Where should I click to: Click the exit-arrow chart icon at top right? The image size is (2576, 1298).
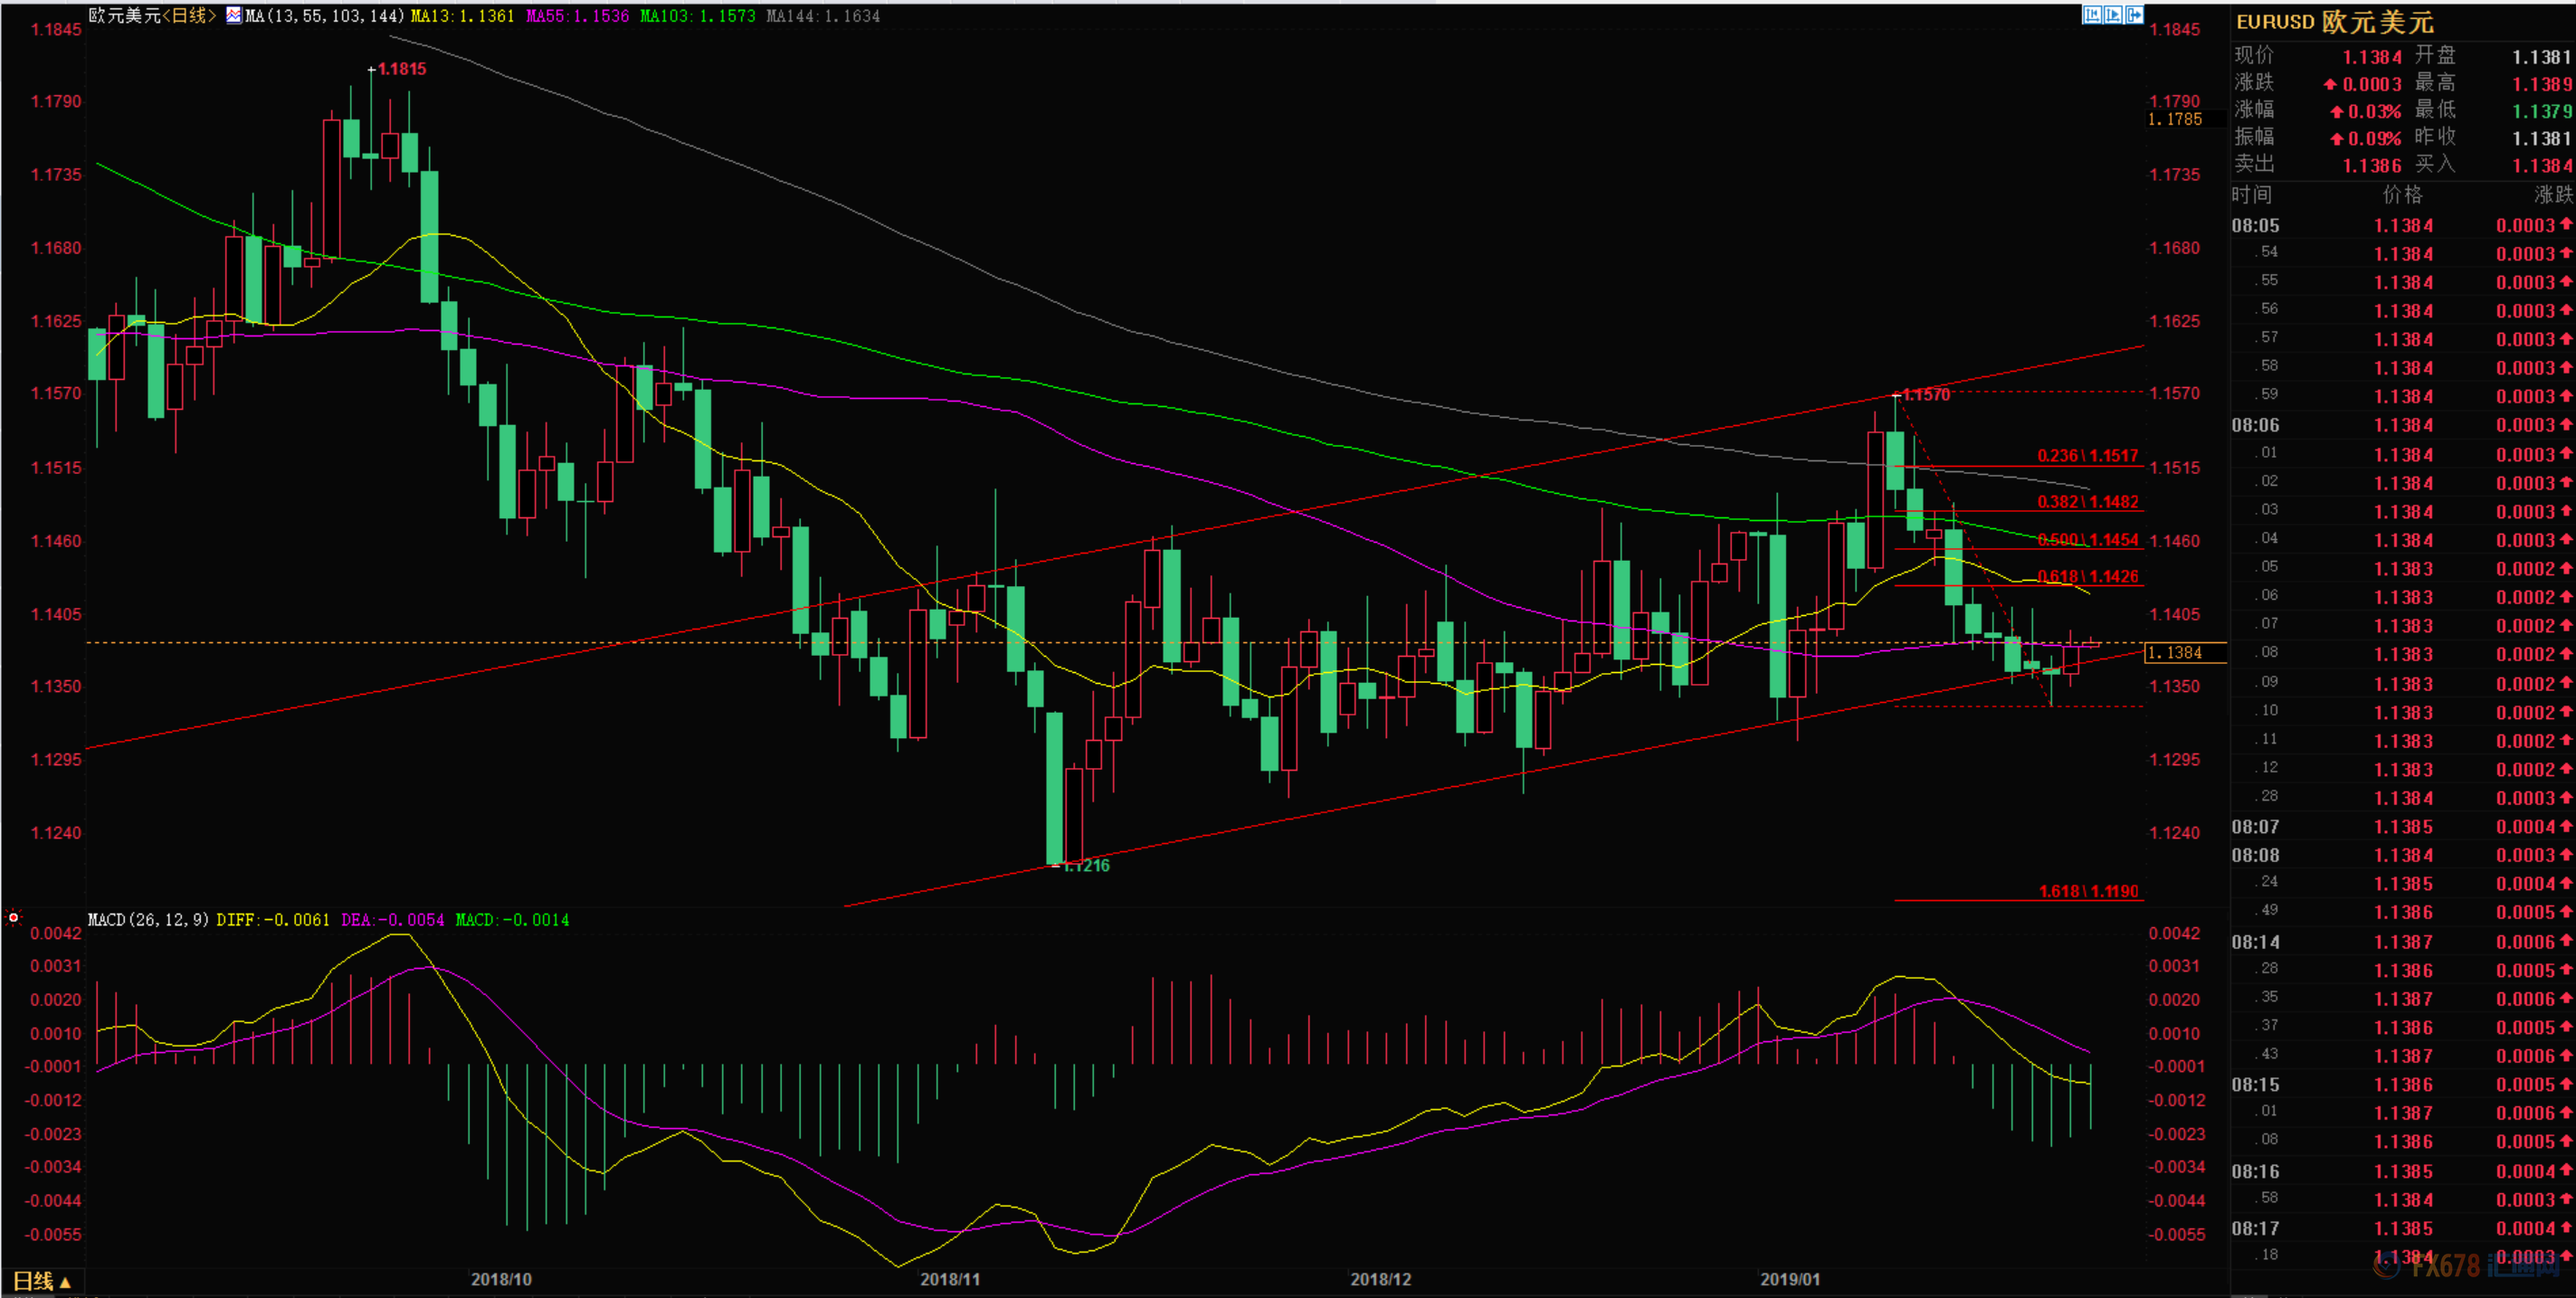(x=2134, y=15)
